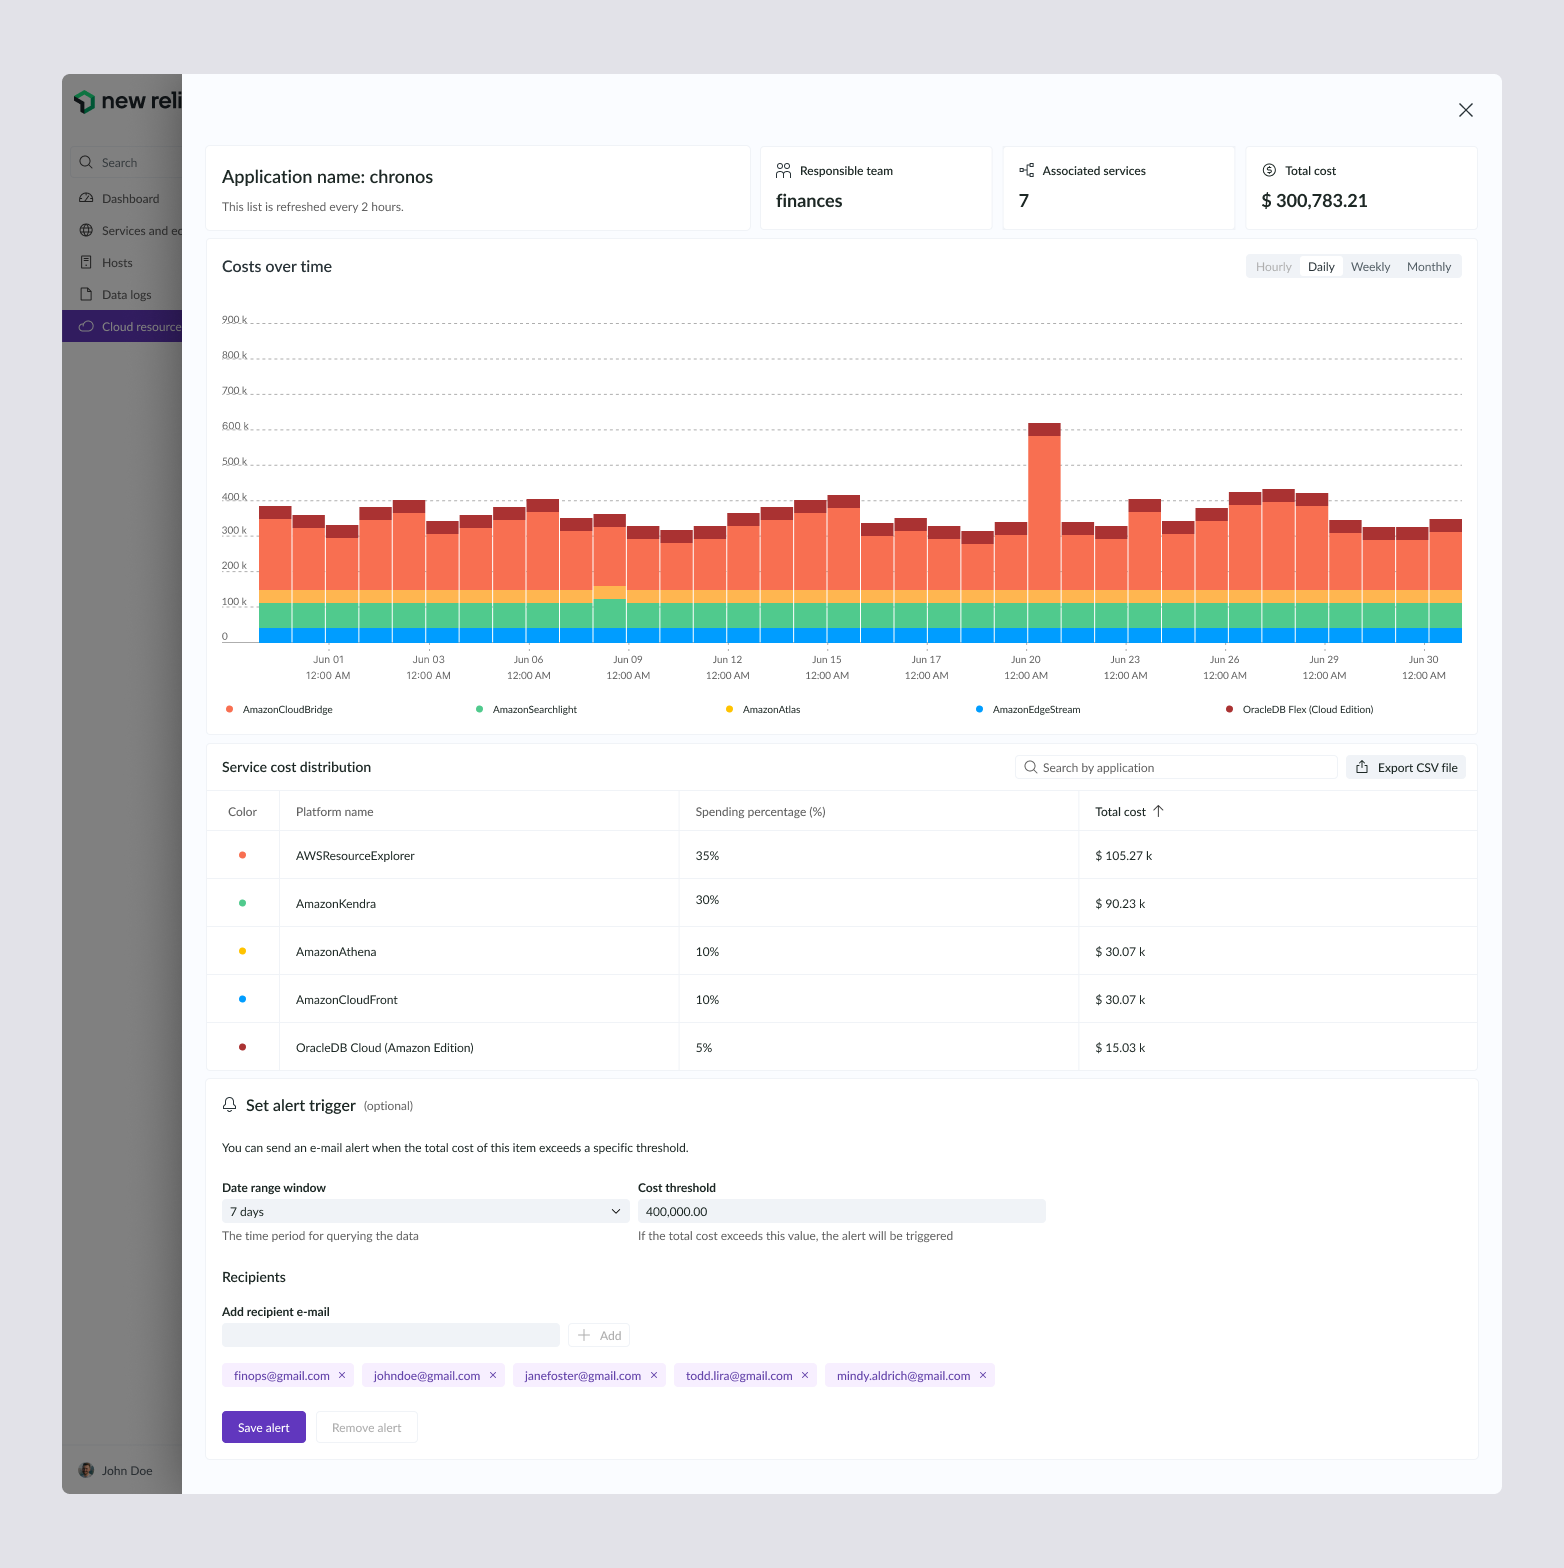Click the Search by application field
Screen dimensions: 1564x1568
point(1176,767)
